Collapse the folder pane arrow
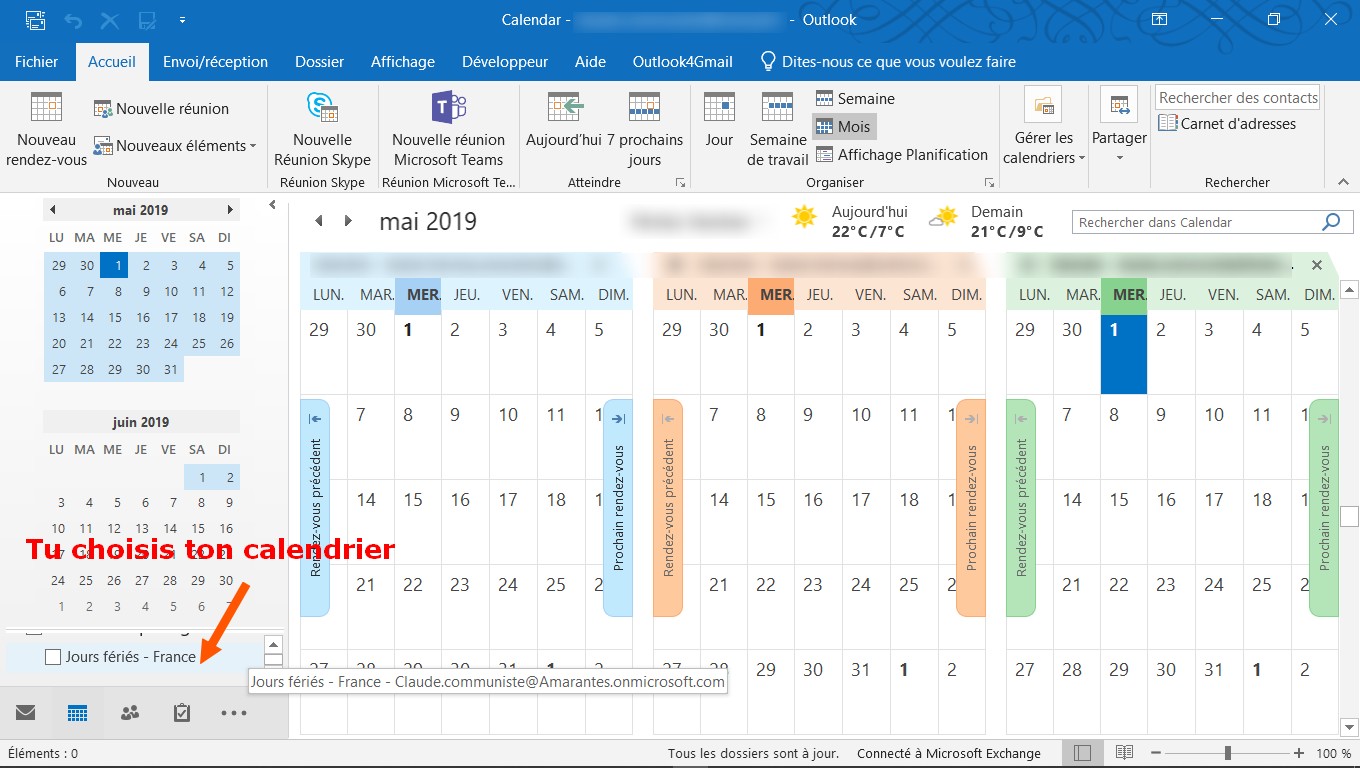Image resolution: width=1360 pixels, height=768 pixels. click(272, 205)
